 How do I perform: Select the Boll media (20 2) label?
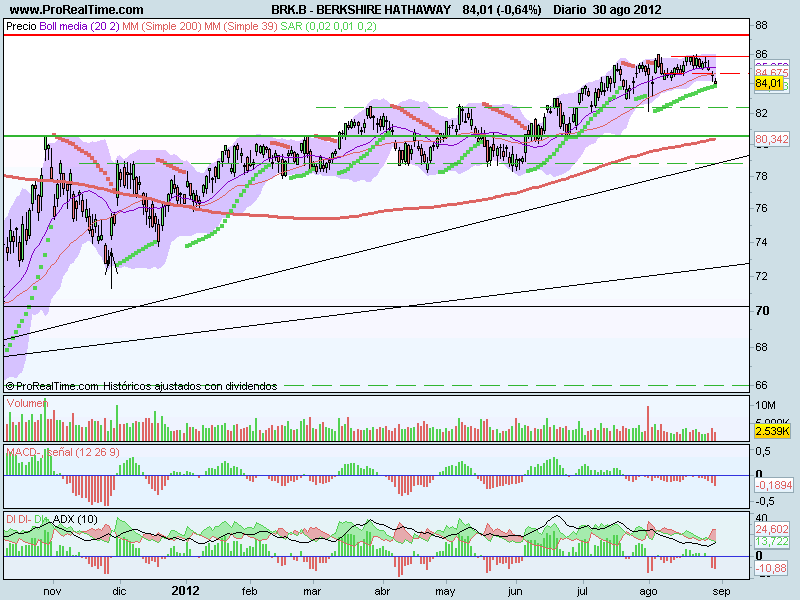pos(79,26)
